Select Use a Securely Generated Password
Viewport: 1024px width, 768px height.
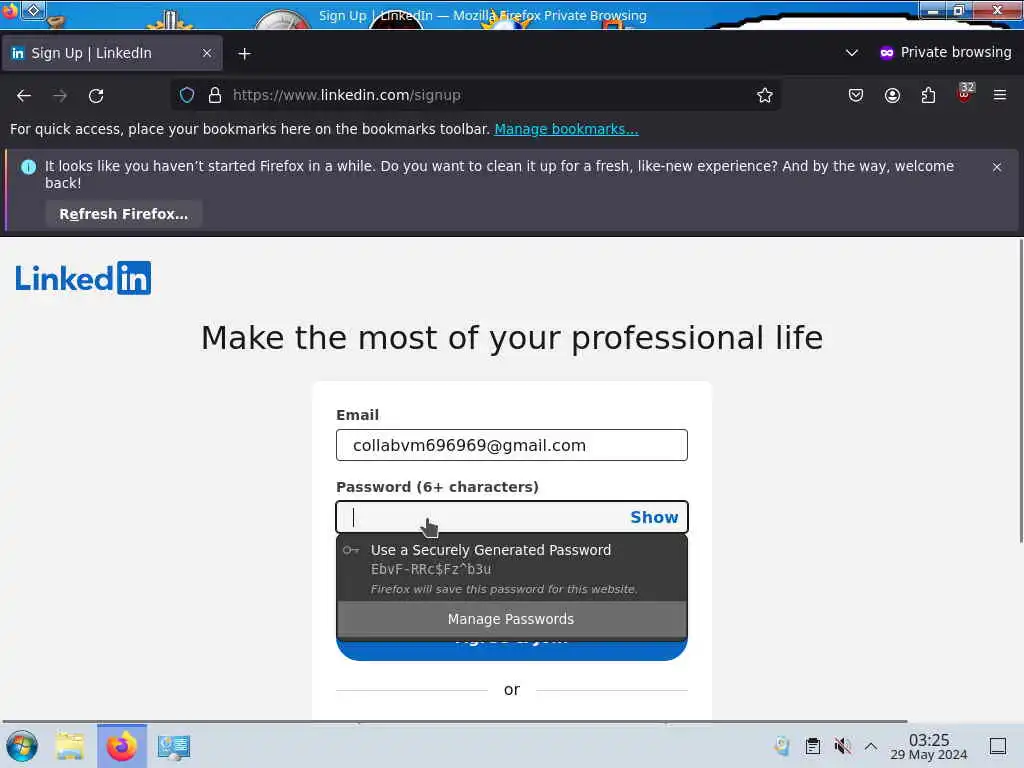point(511,568)
